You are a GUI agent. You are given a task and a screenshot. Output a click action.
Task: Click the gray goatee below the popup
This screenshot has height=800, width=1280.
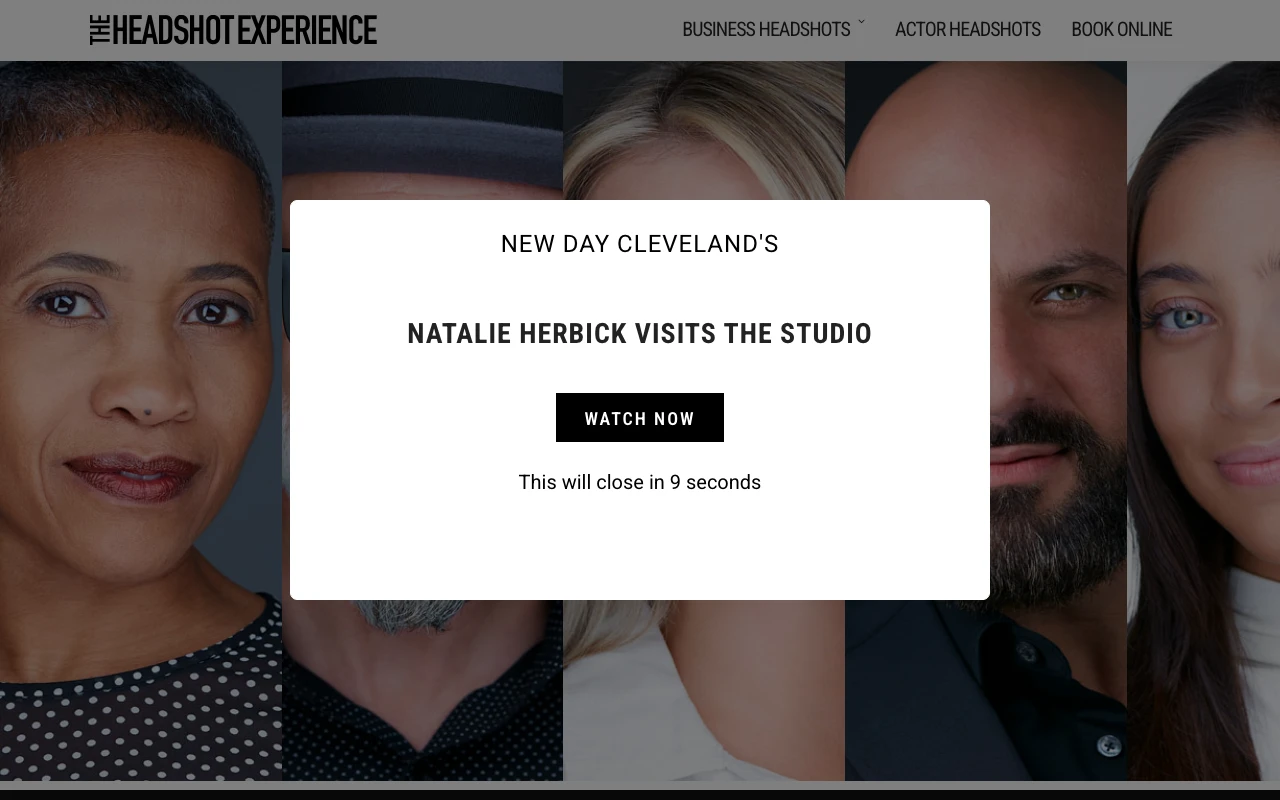point(420,614)
